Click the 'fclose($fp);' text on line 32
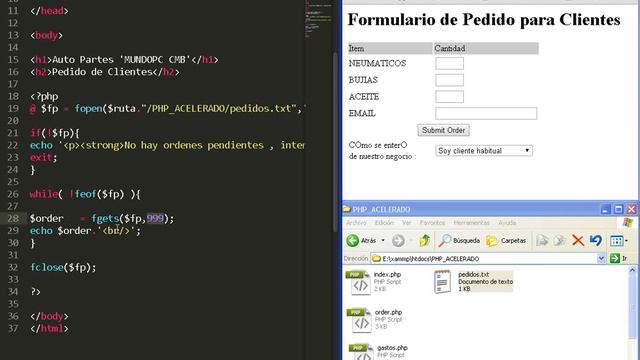This screenshot has width=640, height=360. (63, 267)
